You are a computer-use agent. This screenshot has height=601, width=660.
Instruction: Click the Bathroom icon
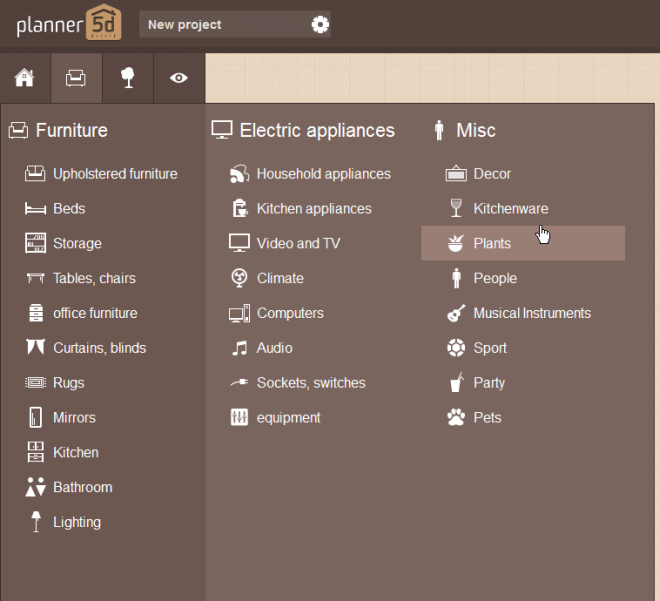click(x=35, y=487)
